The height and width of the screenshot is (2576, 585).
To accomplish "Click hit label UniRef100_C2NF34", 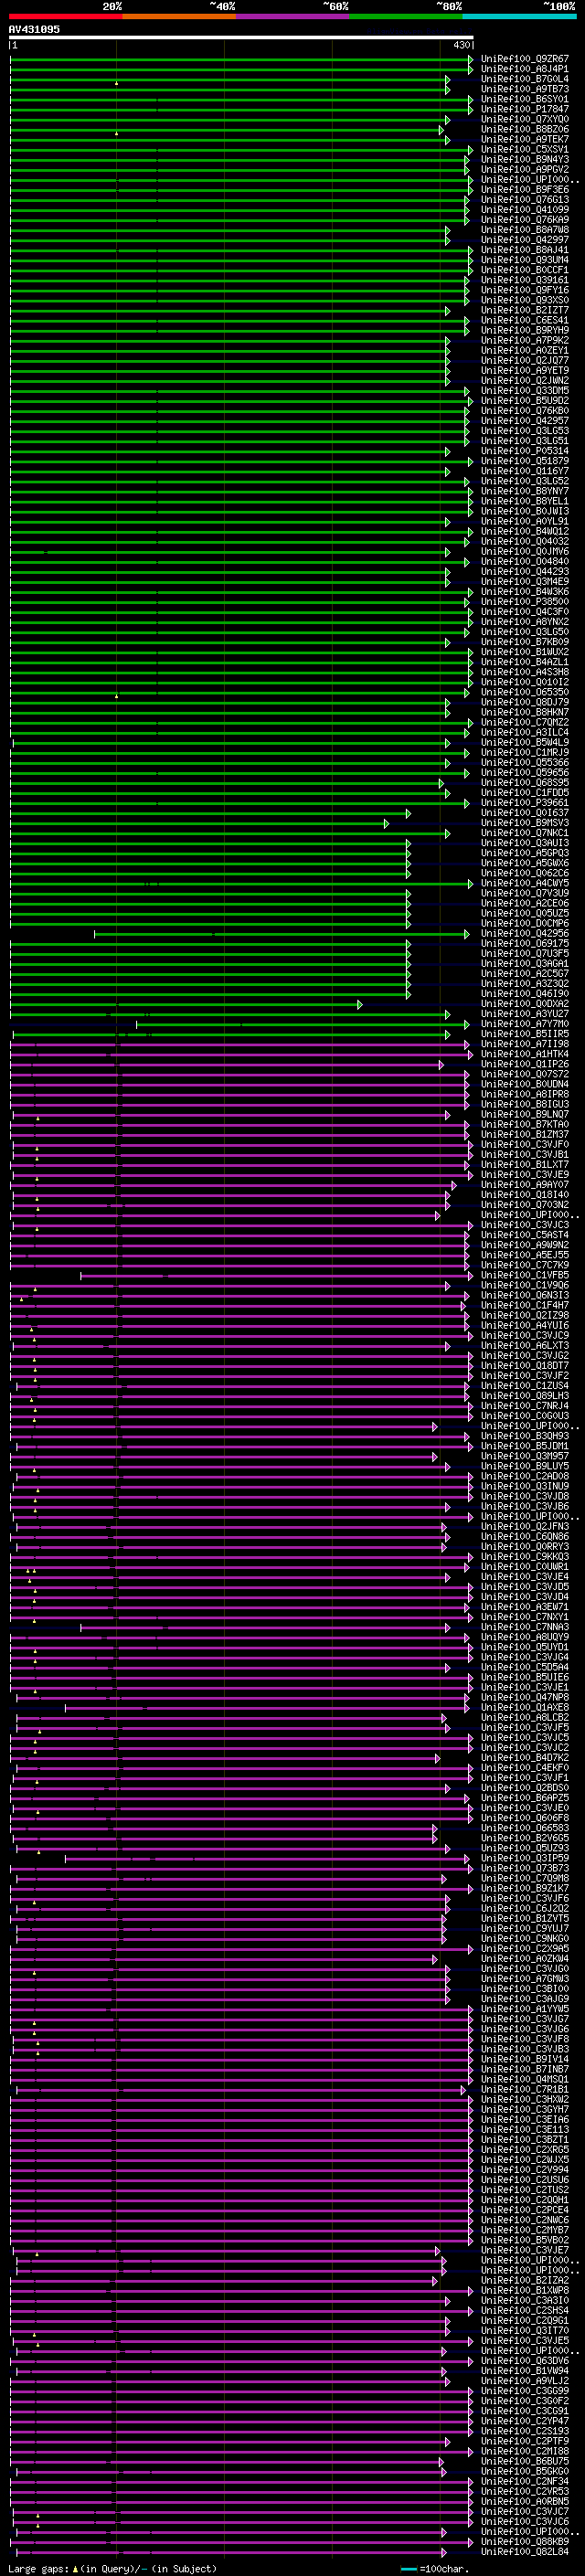I will coord(525,2481).
